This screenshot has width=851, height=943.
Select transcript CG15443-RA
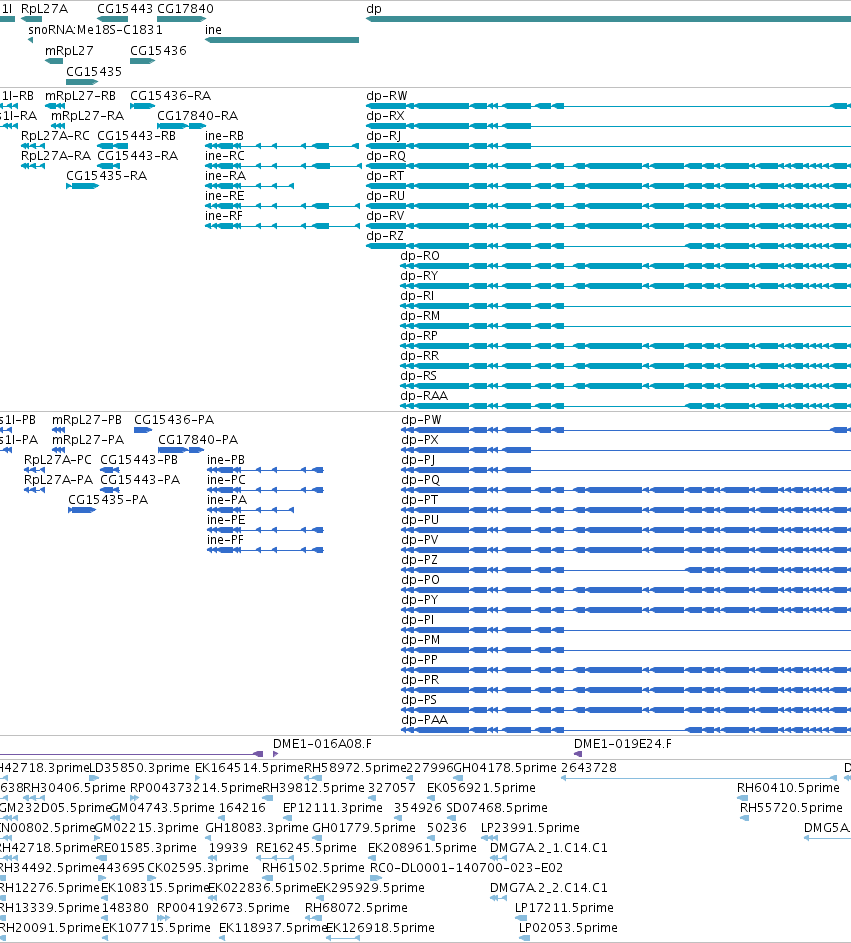(138, 156)
